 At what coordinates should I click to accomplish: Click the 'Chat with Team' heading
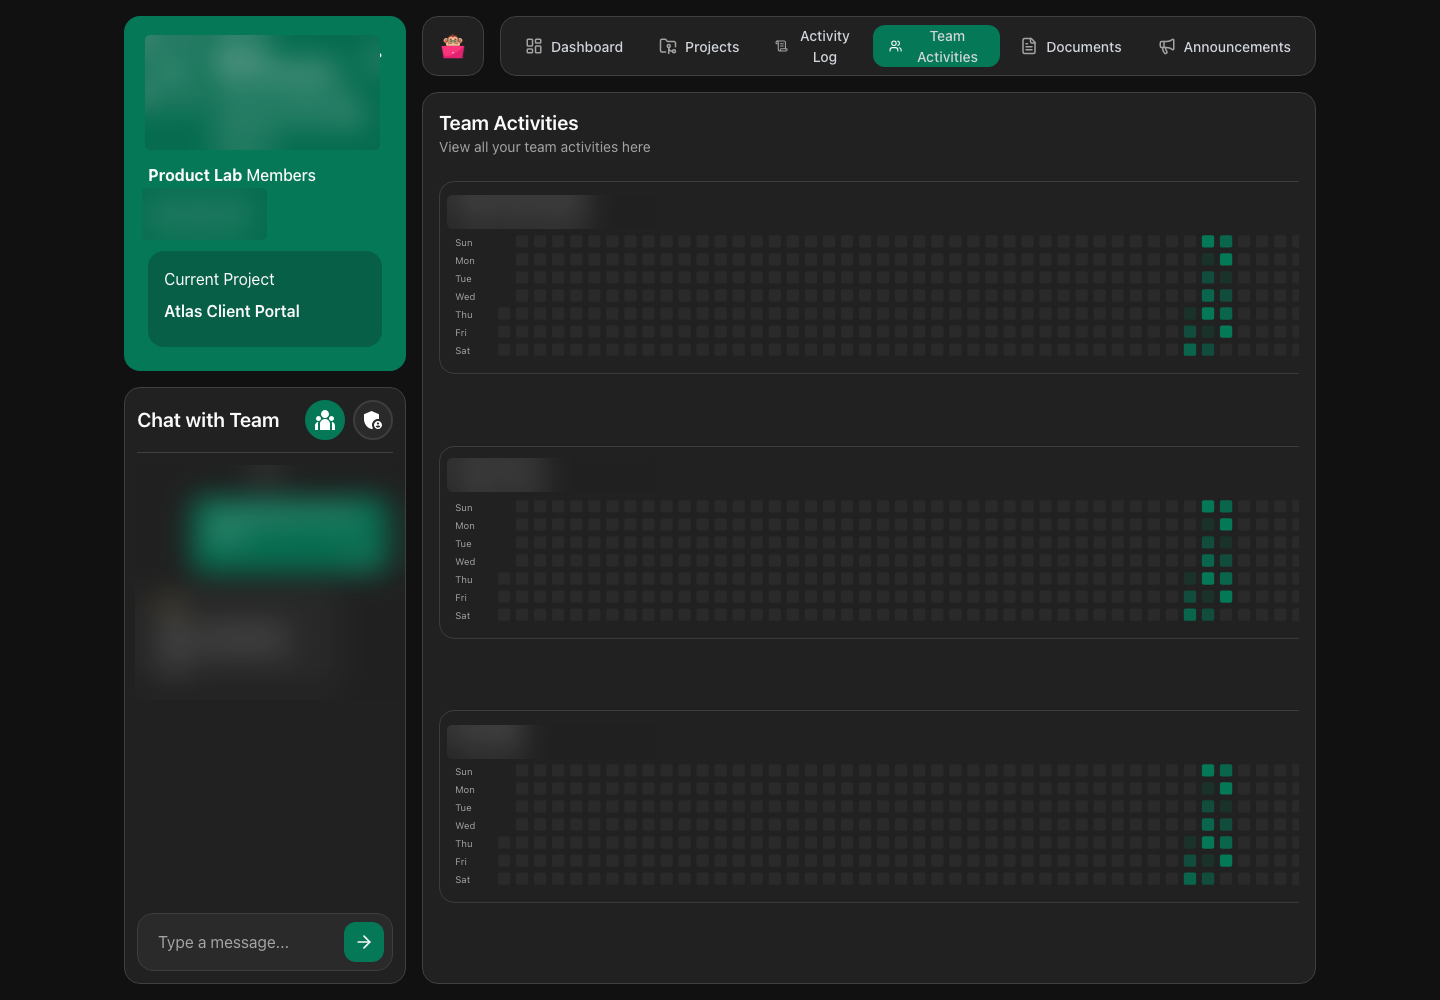pos(208,420)
